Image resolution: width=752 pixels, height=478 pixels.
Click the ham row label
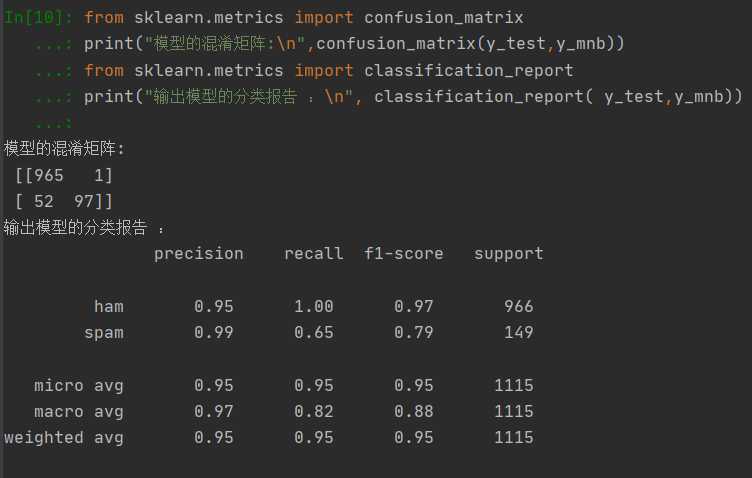click(x=108, y=306)
